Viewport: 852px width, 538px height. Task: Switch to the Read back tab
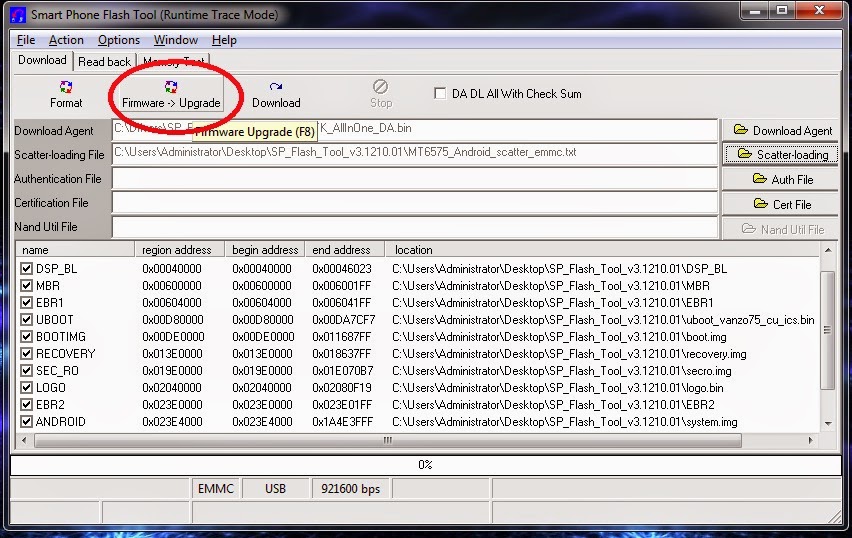[104, 62]
